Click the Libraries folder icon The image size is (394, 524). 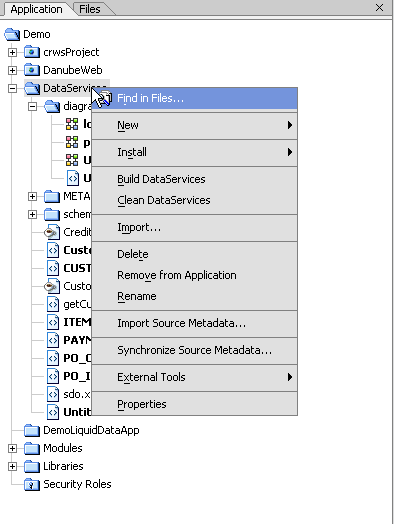pos(32,467)
